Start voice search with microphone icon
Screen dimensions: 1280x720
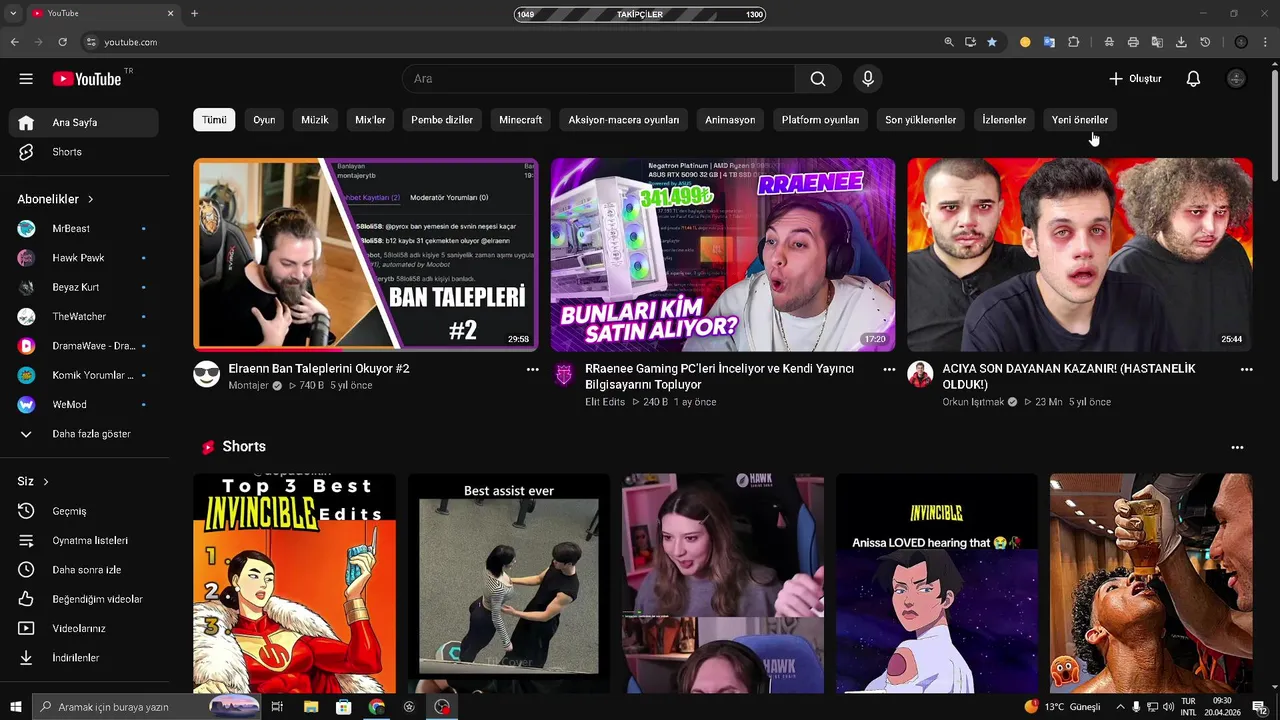(x=868, y=79)
